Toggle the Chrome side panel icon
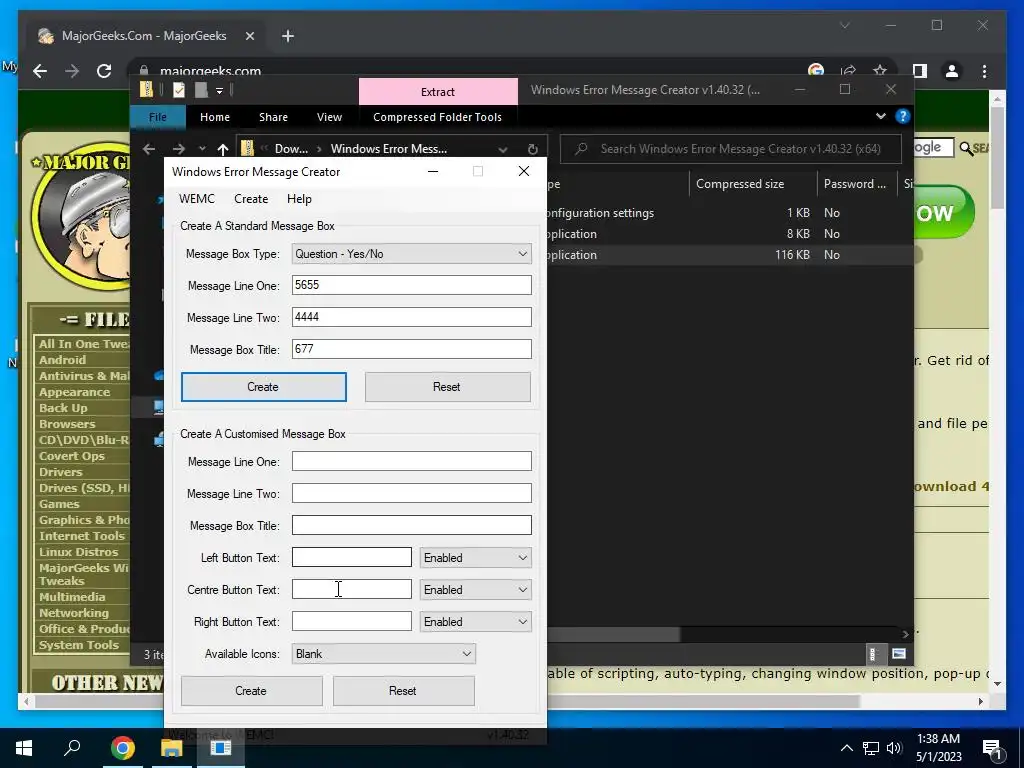Viewport: 1024px width, 768px height. coord(920,71)
